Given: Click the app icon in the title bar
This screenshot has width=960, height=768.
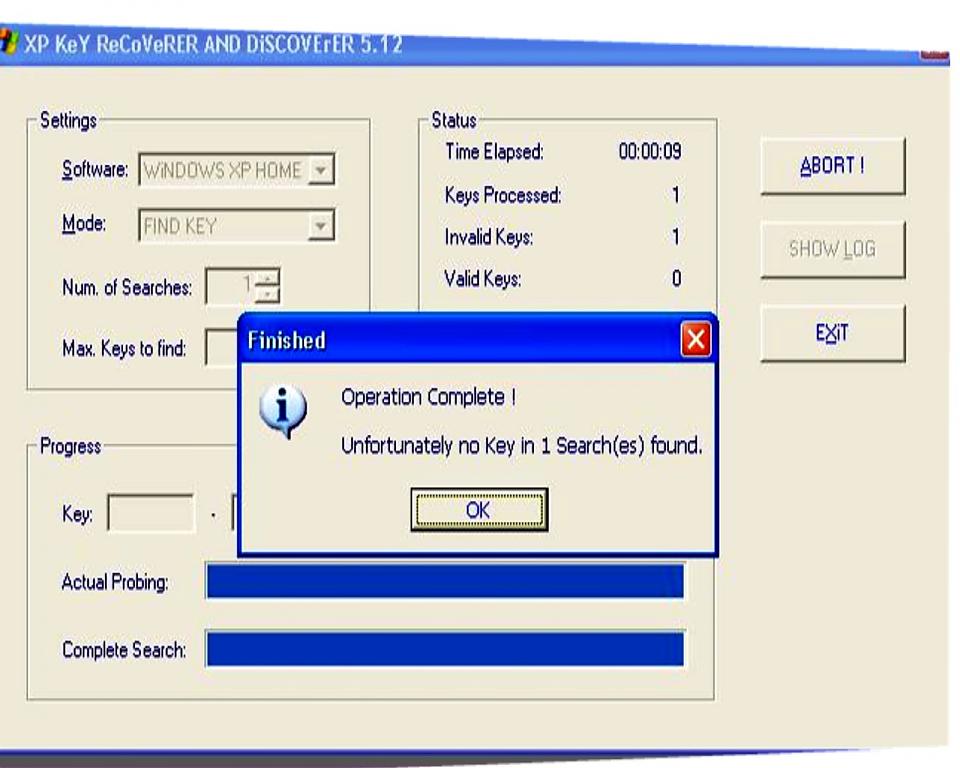Looking at the screenshot, I should click(x=8, y=43).
